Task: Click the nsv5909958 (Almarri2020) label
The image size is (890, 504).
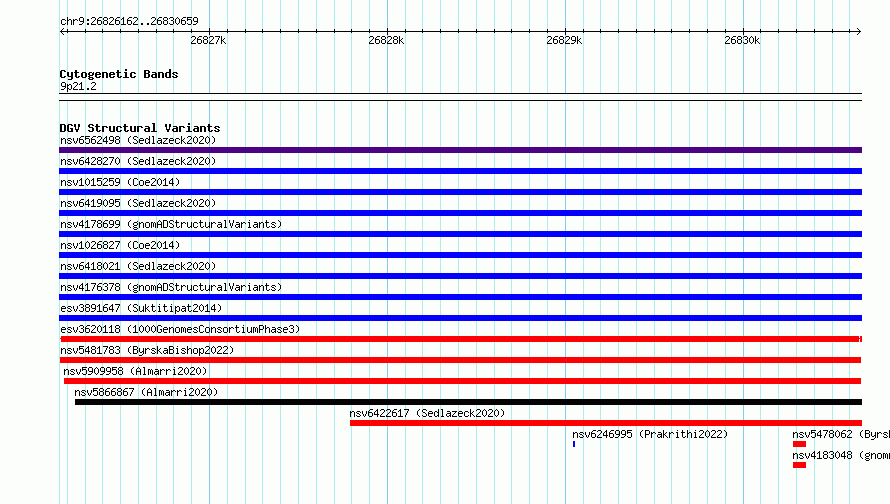Action: (x=135, y=371)
